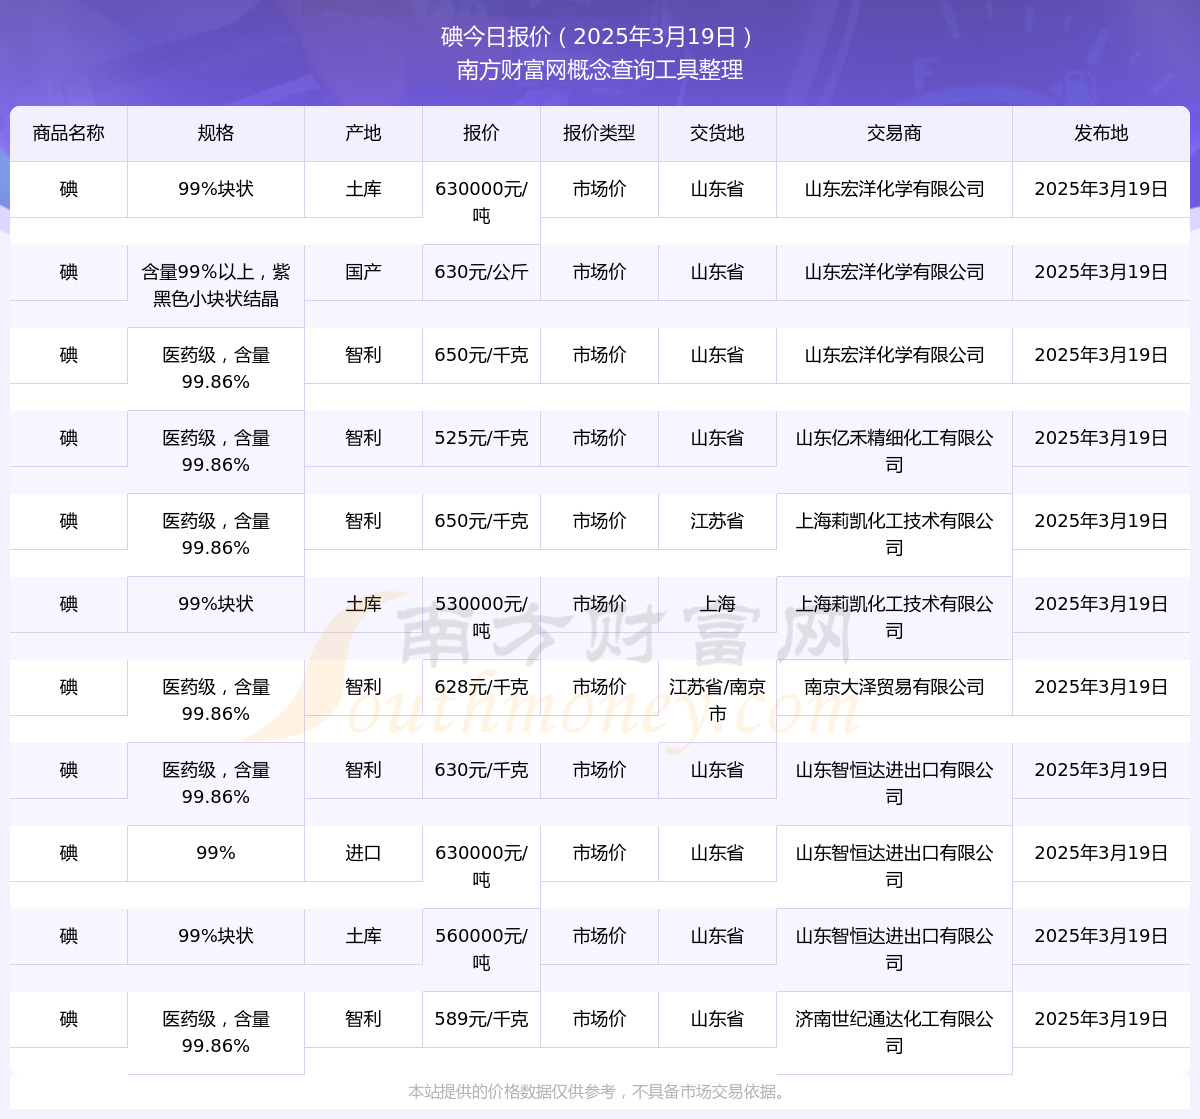
Task: Click the 发布地 column header
Action: pos(1101,133)
